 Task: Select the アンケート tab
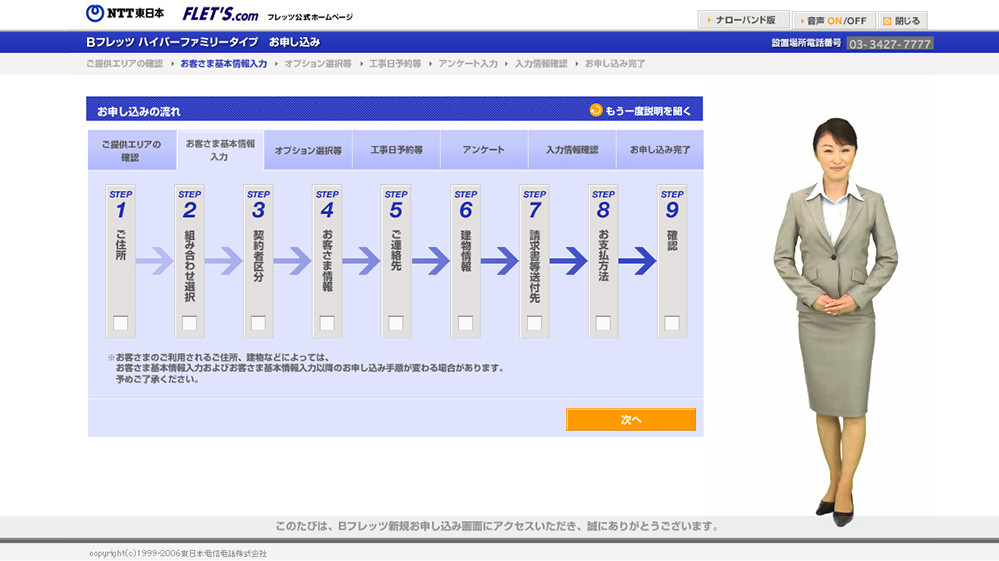pyautogui.click(x=484, y=150)
